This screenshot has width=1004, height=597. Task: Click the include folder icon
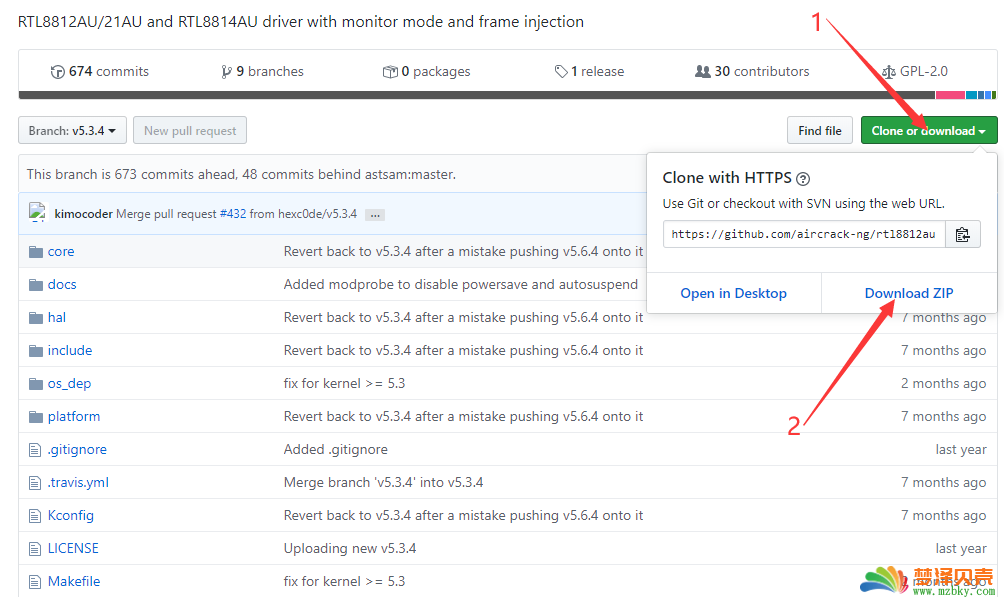[36, 350]
